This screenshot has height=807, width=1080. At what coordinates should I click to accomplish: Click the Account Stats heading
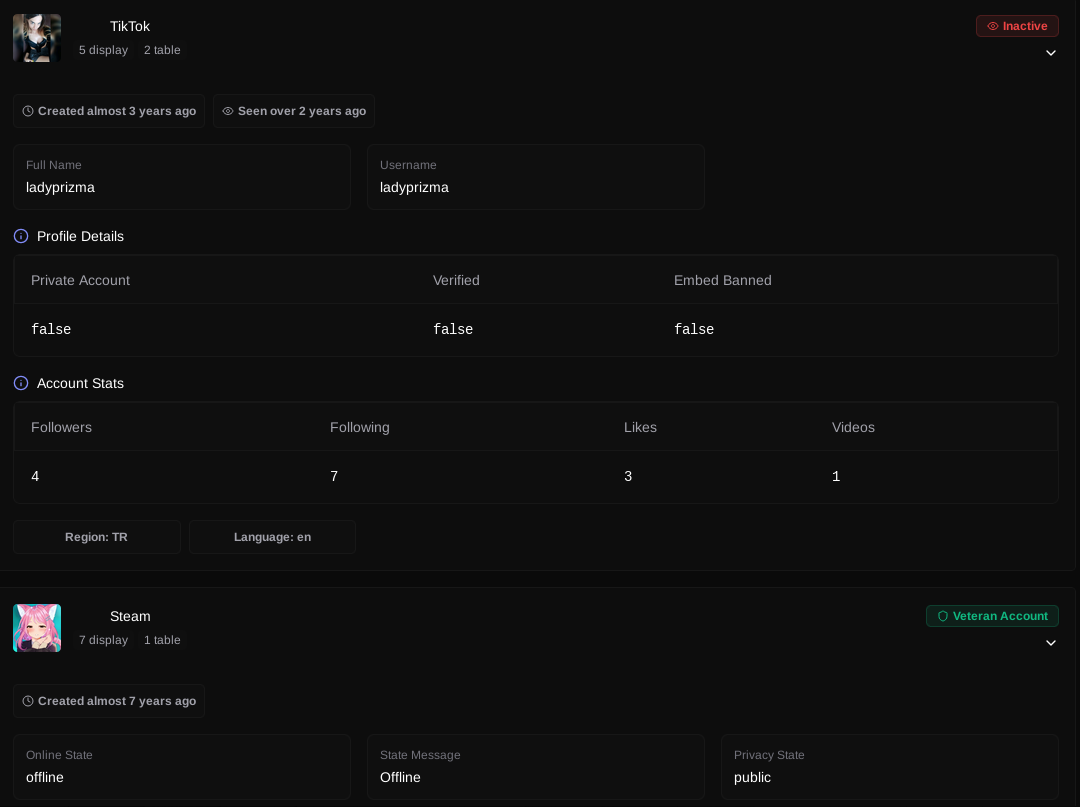pyautogui.click(x=81, y=383)
